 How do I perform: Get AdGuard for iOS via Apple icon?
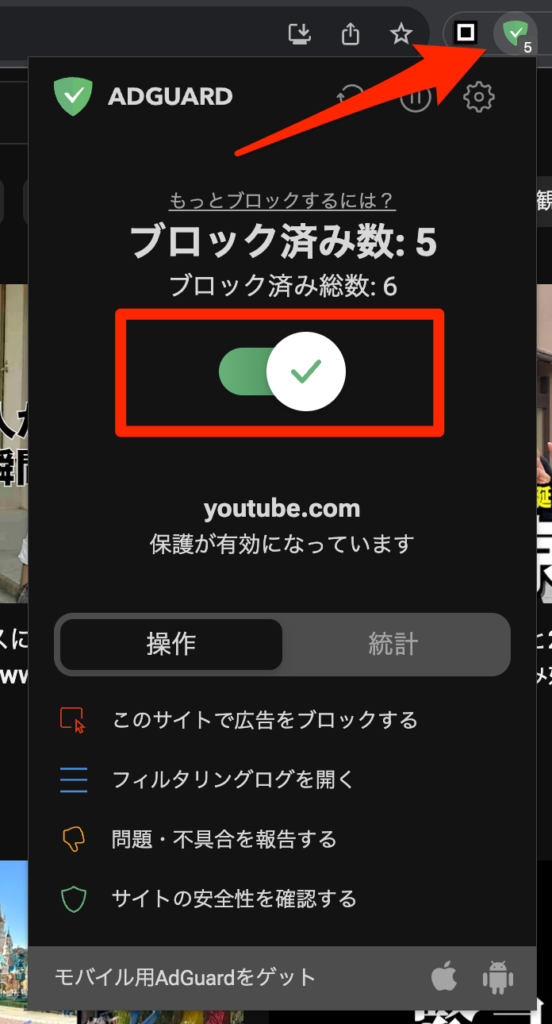coord(444,978)
